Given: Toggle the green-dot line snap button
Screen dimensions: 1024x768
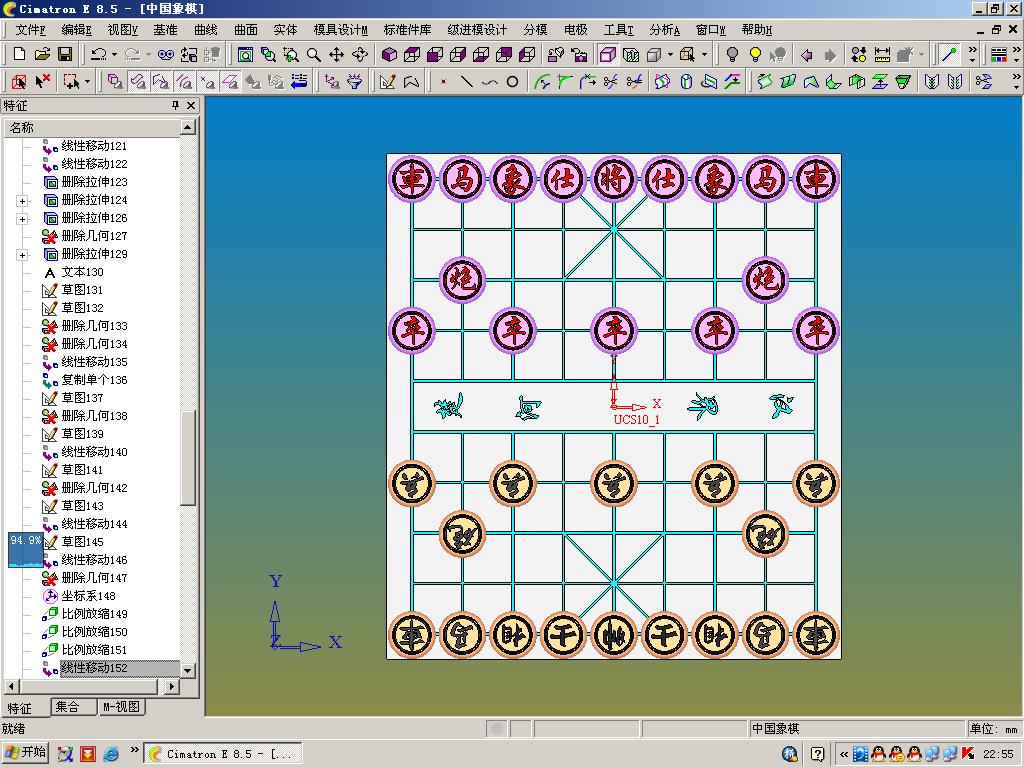Looking at the screenshot, I should pyautogui.click(x=949, y=54).
